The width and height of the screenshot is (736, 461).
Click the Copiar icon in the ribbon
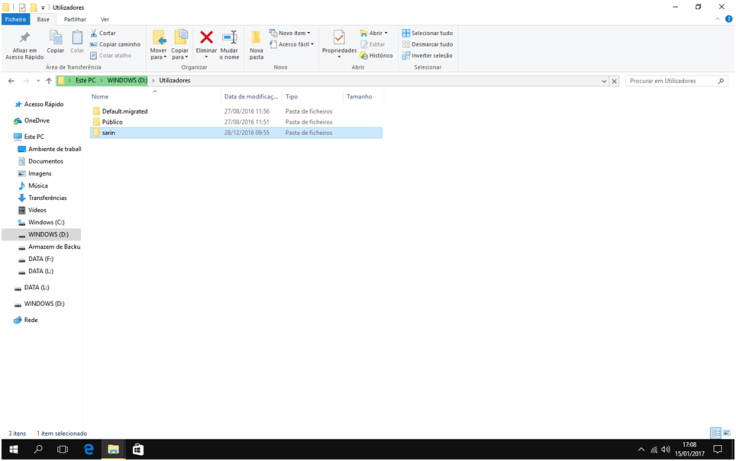point(55,38)
